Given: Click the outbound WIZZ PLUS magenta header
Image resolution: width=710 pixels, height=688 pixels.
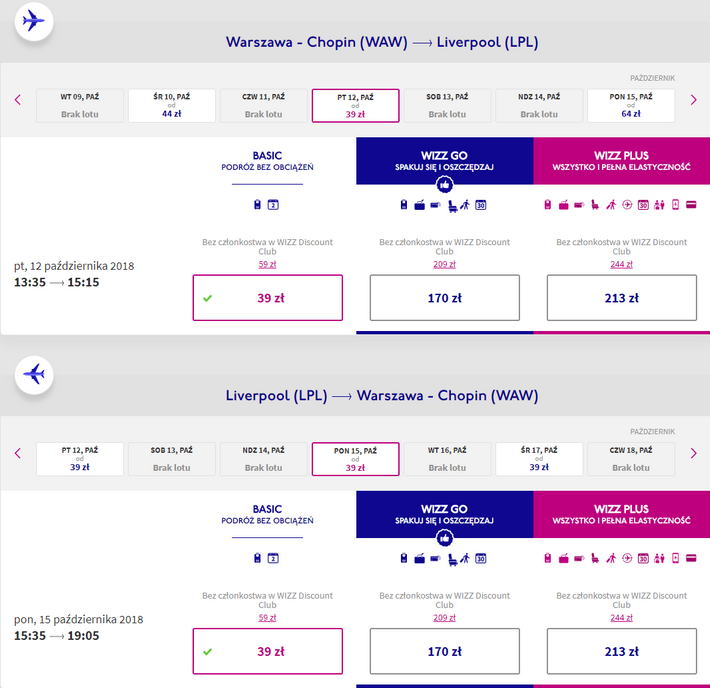Looking at the screenshot, I should pyautogui.click(x=622, y=161).
